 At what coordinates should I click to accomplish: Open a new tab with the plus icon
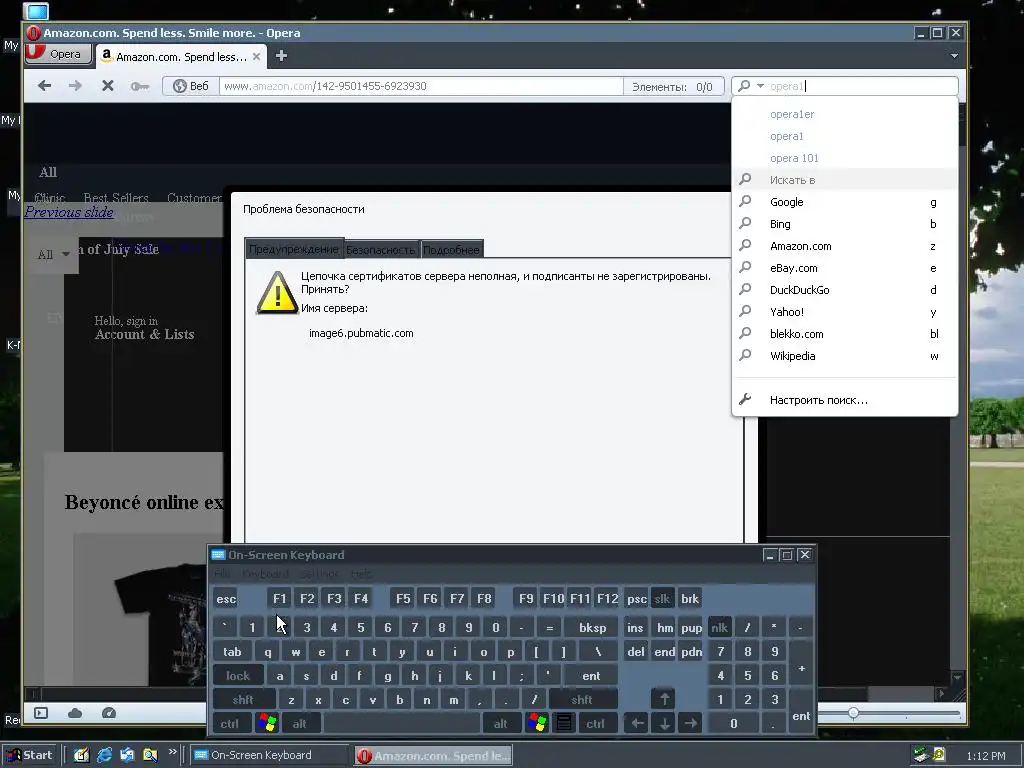coord(281,56)
